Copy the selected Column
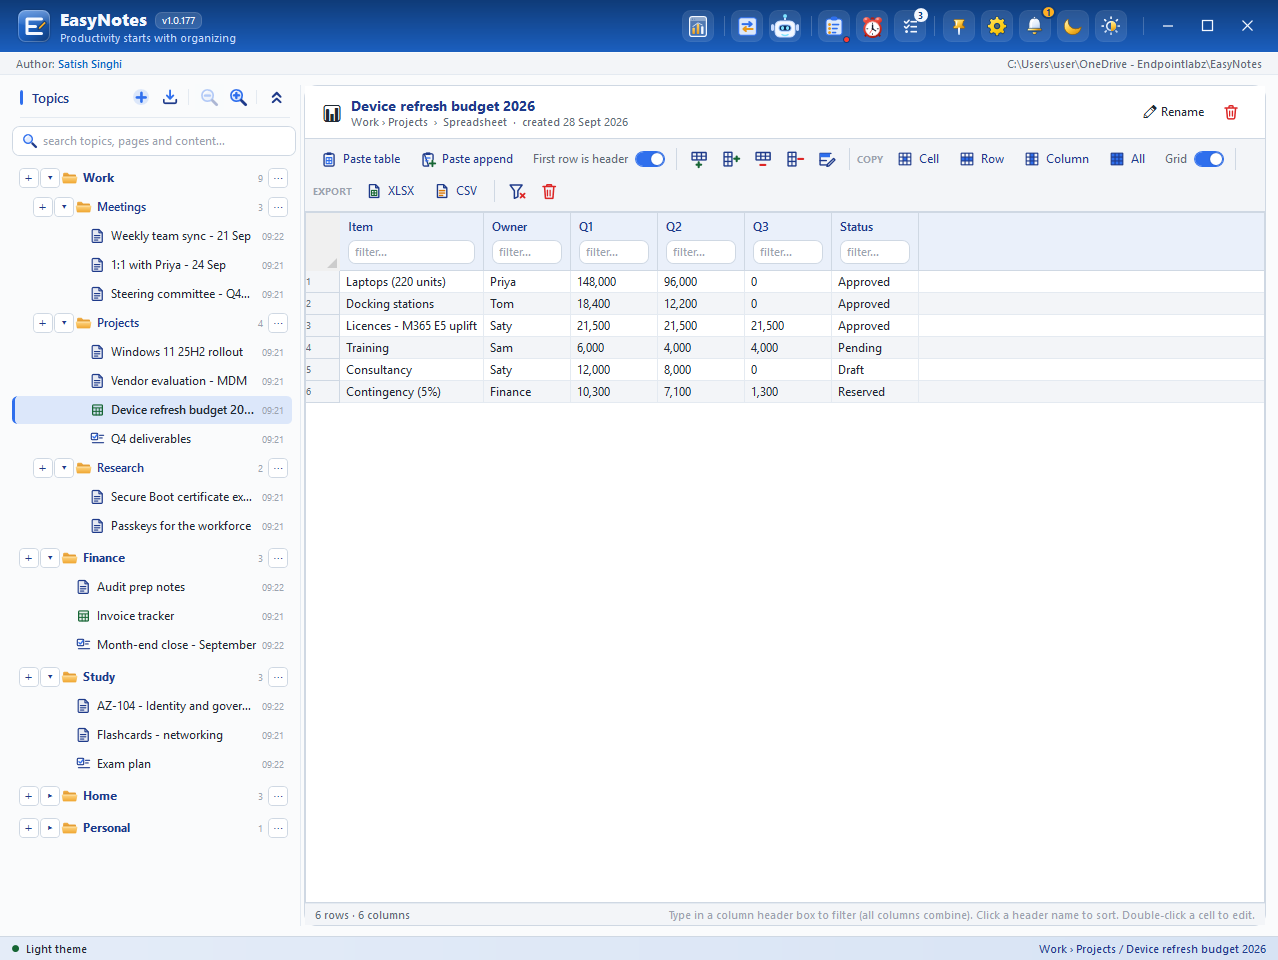 click(1057, 159)
